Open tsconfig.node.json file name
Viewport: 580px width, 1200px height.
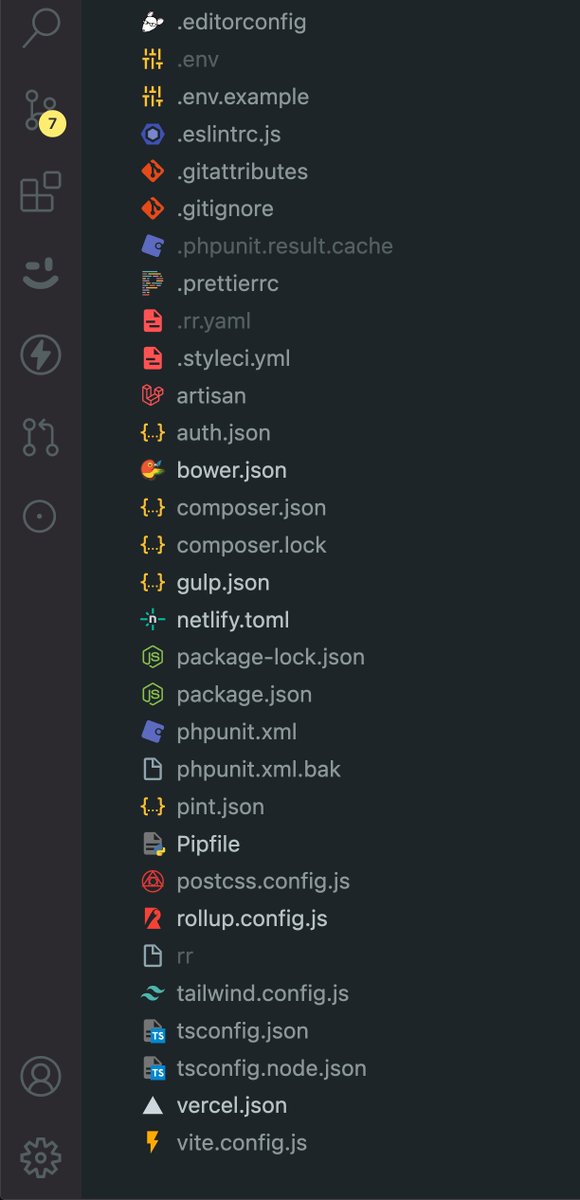click(272, 1068)
